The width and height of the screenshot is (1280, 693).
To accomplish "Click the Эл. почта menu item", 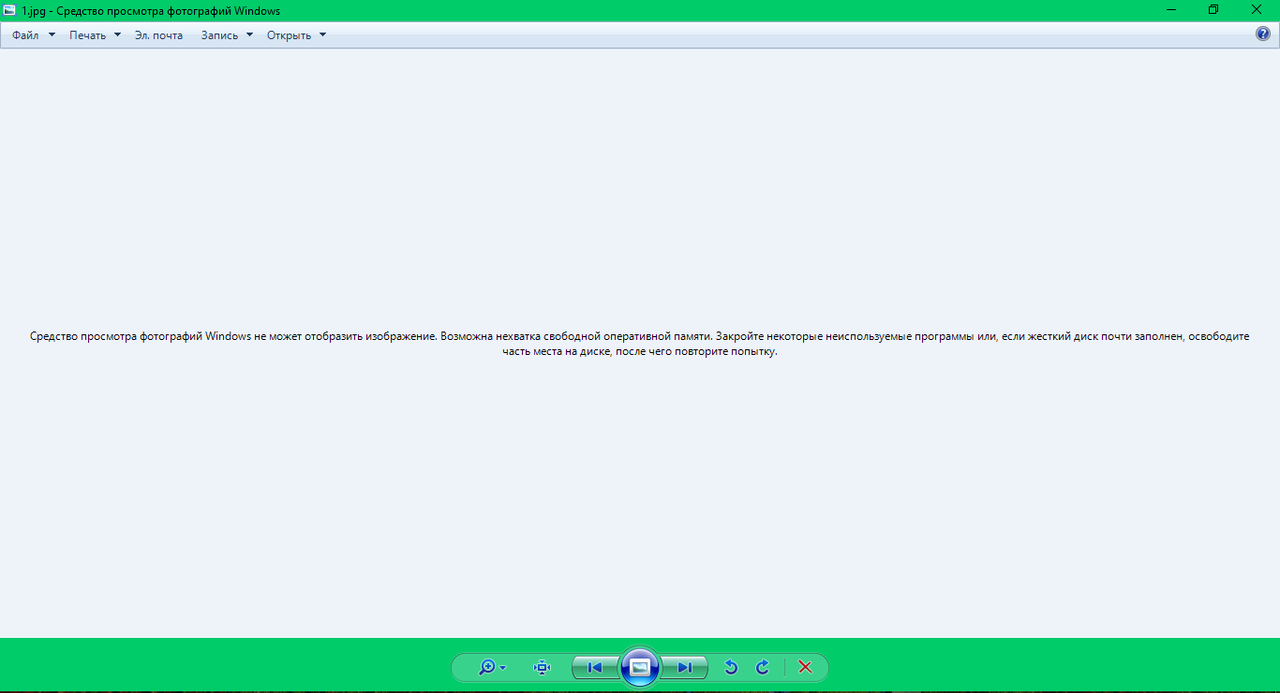I will 159,35.
